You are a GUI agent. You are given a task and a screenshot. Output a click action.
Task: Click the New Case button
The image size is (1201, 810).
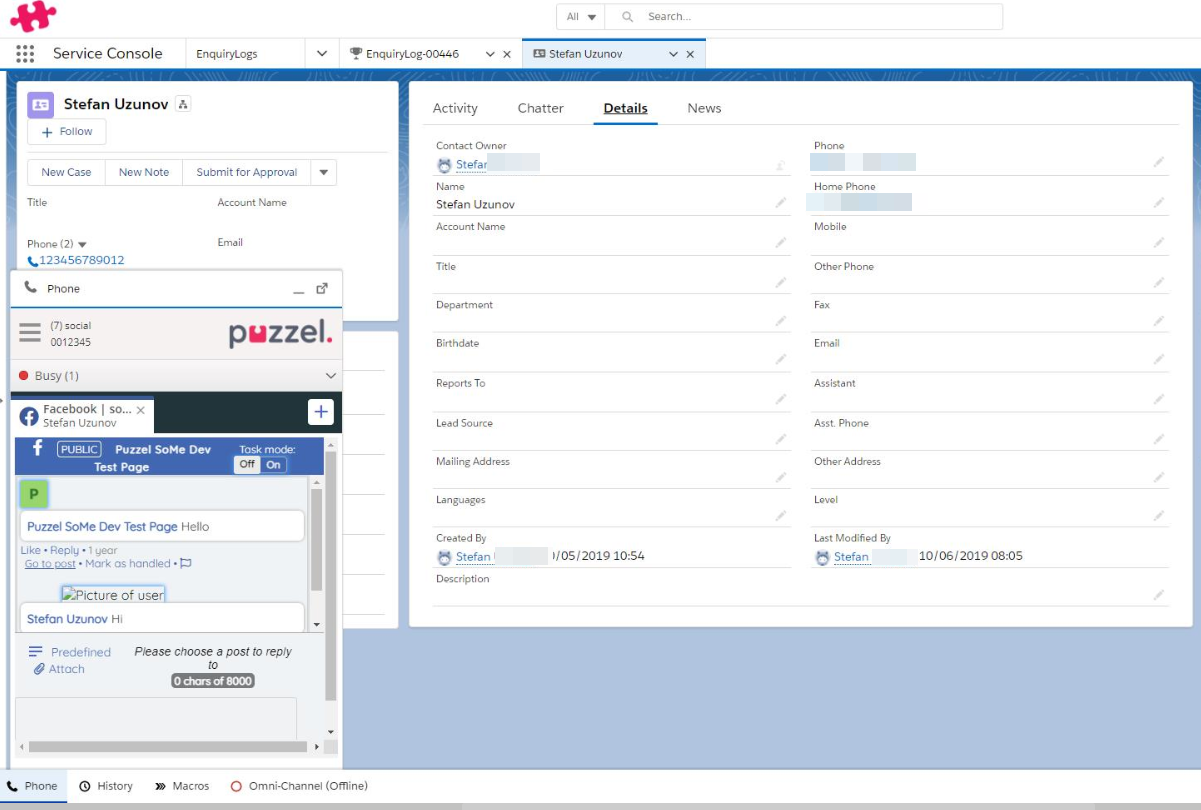pos(66,172)
